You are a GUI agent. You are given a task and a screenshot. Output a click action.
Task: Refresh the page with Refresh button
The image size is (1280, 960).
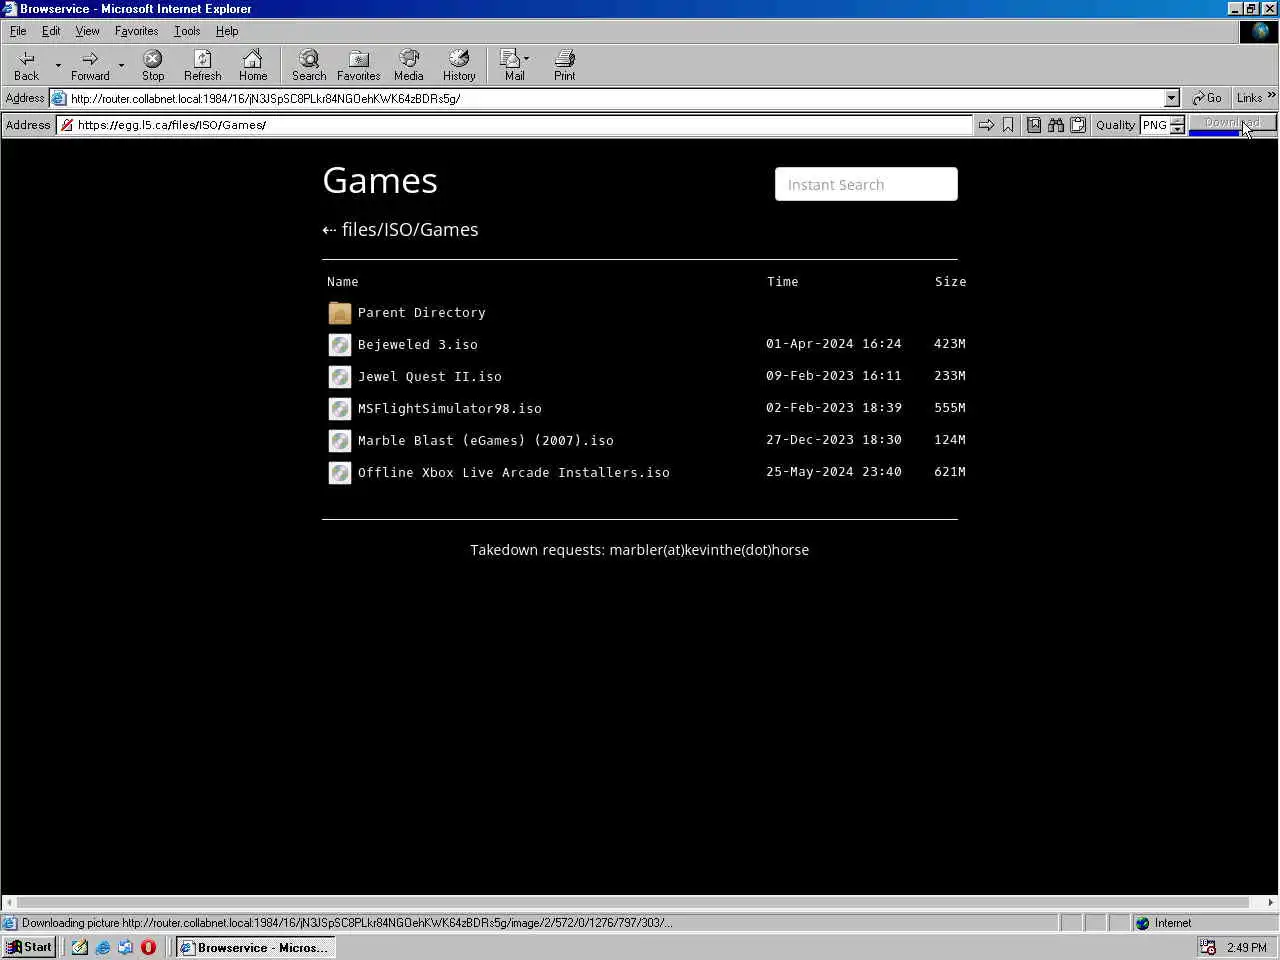pos(203,65)
